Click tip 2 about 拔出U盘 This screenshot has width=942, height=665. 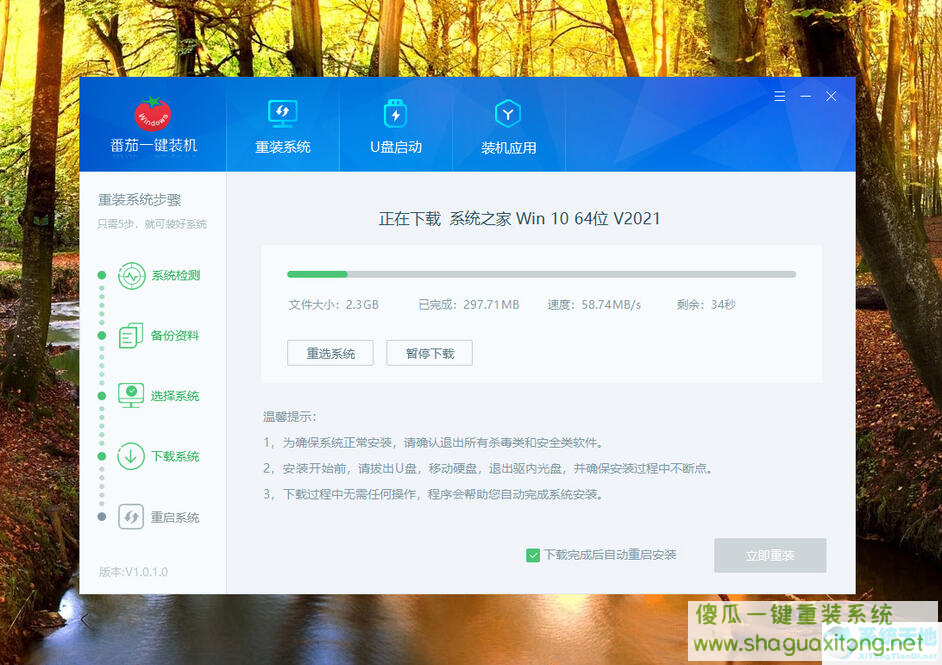coord(488,469)
